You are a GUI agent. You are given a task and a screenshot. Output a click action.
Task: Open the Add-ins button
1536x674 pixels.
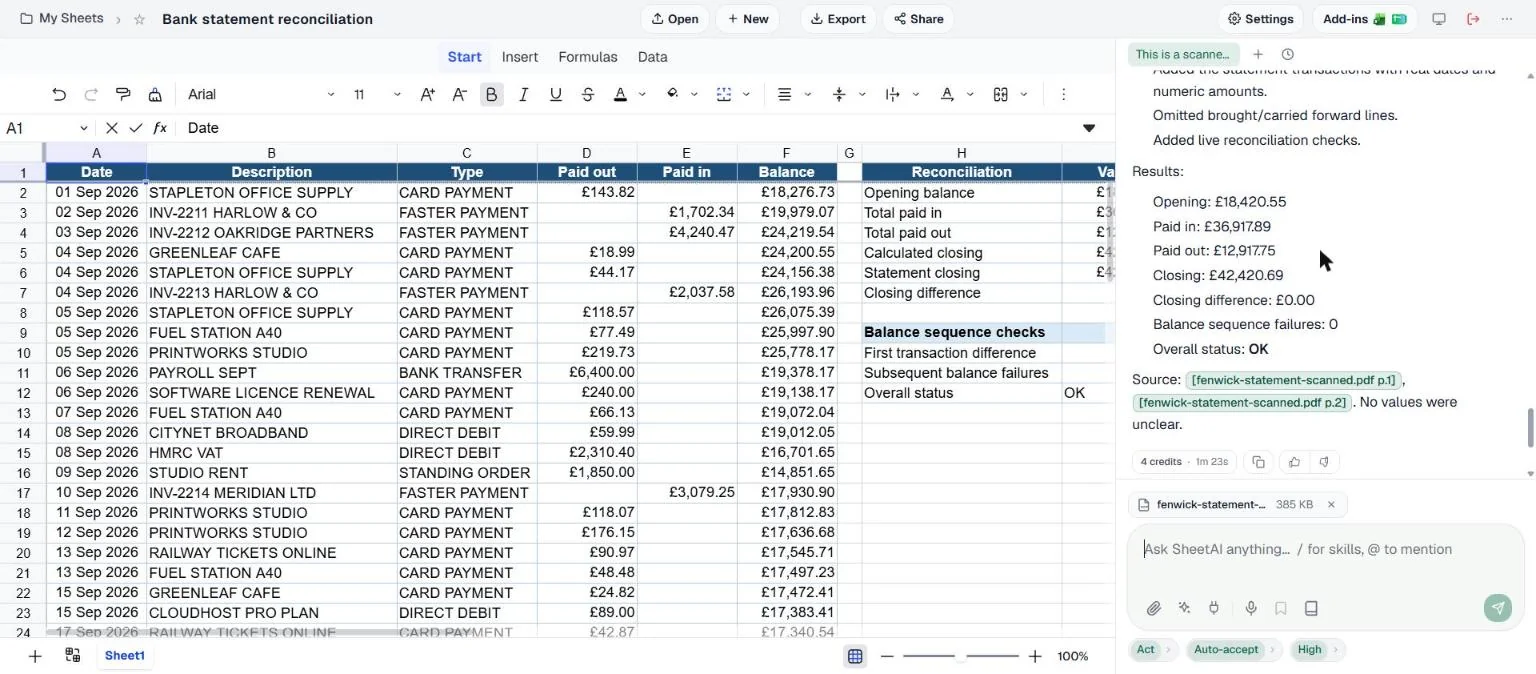1365,19
